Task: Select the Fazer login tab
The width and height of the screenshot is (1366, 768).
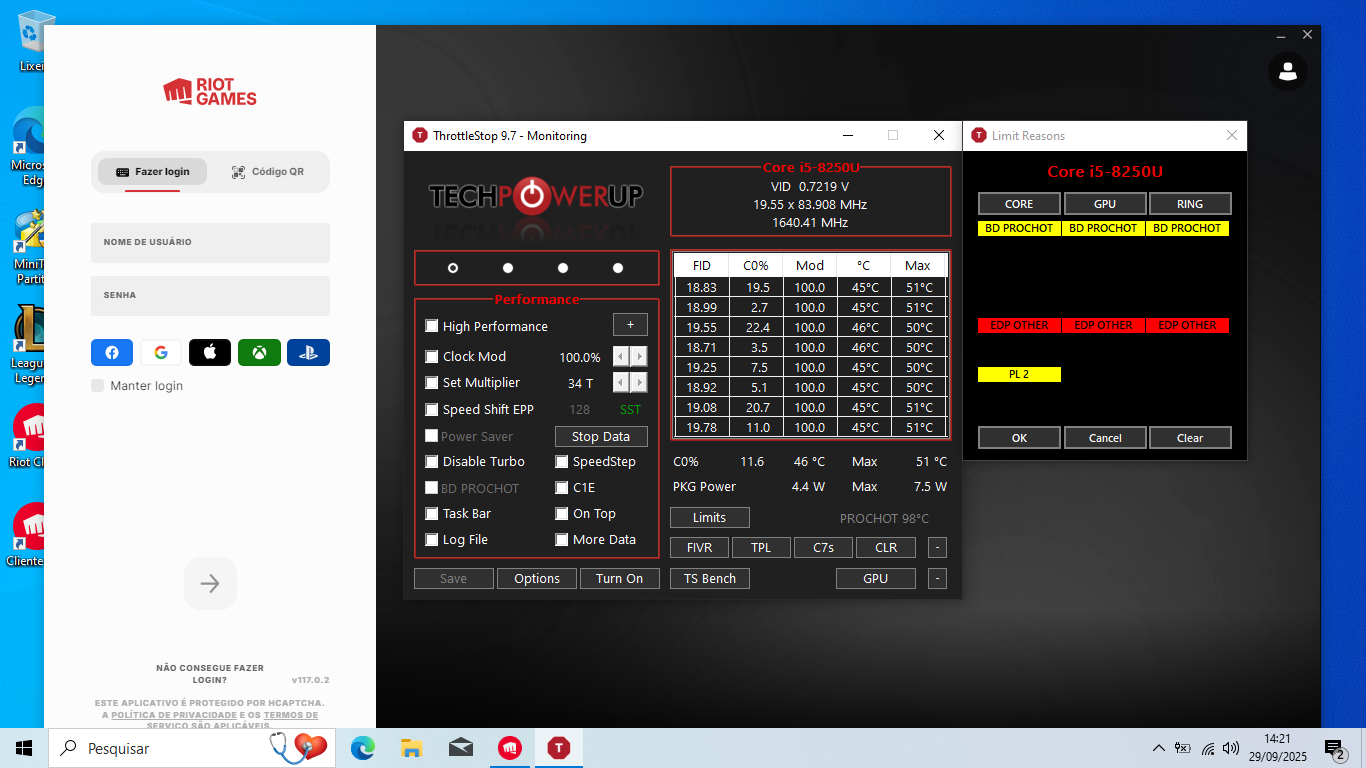Action: tap(152, 172)
